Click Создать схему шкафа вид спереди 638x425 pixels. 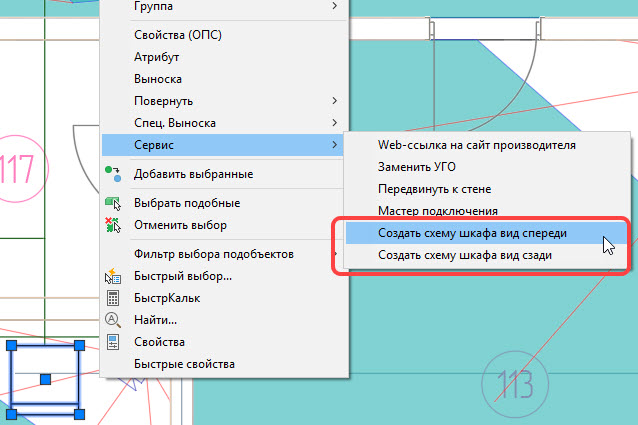tap(486, 233)
